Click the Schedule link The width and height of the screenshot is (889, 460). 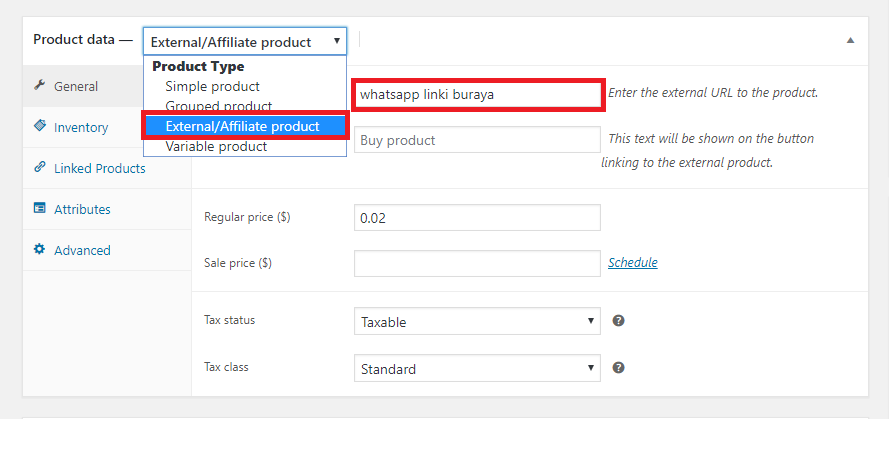point(633,263)
